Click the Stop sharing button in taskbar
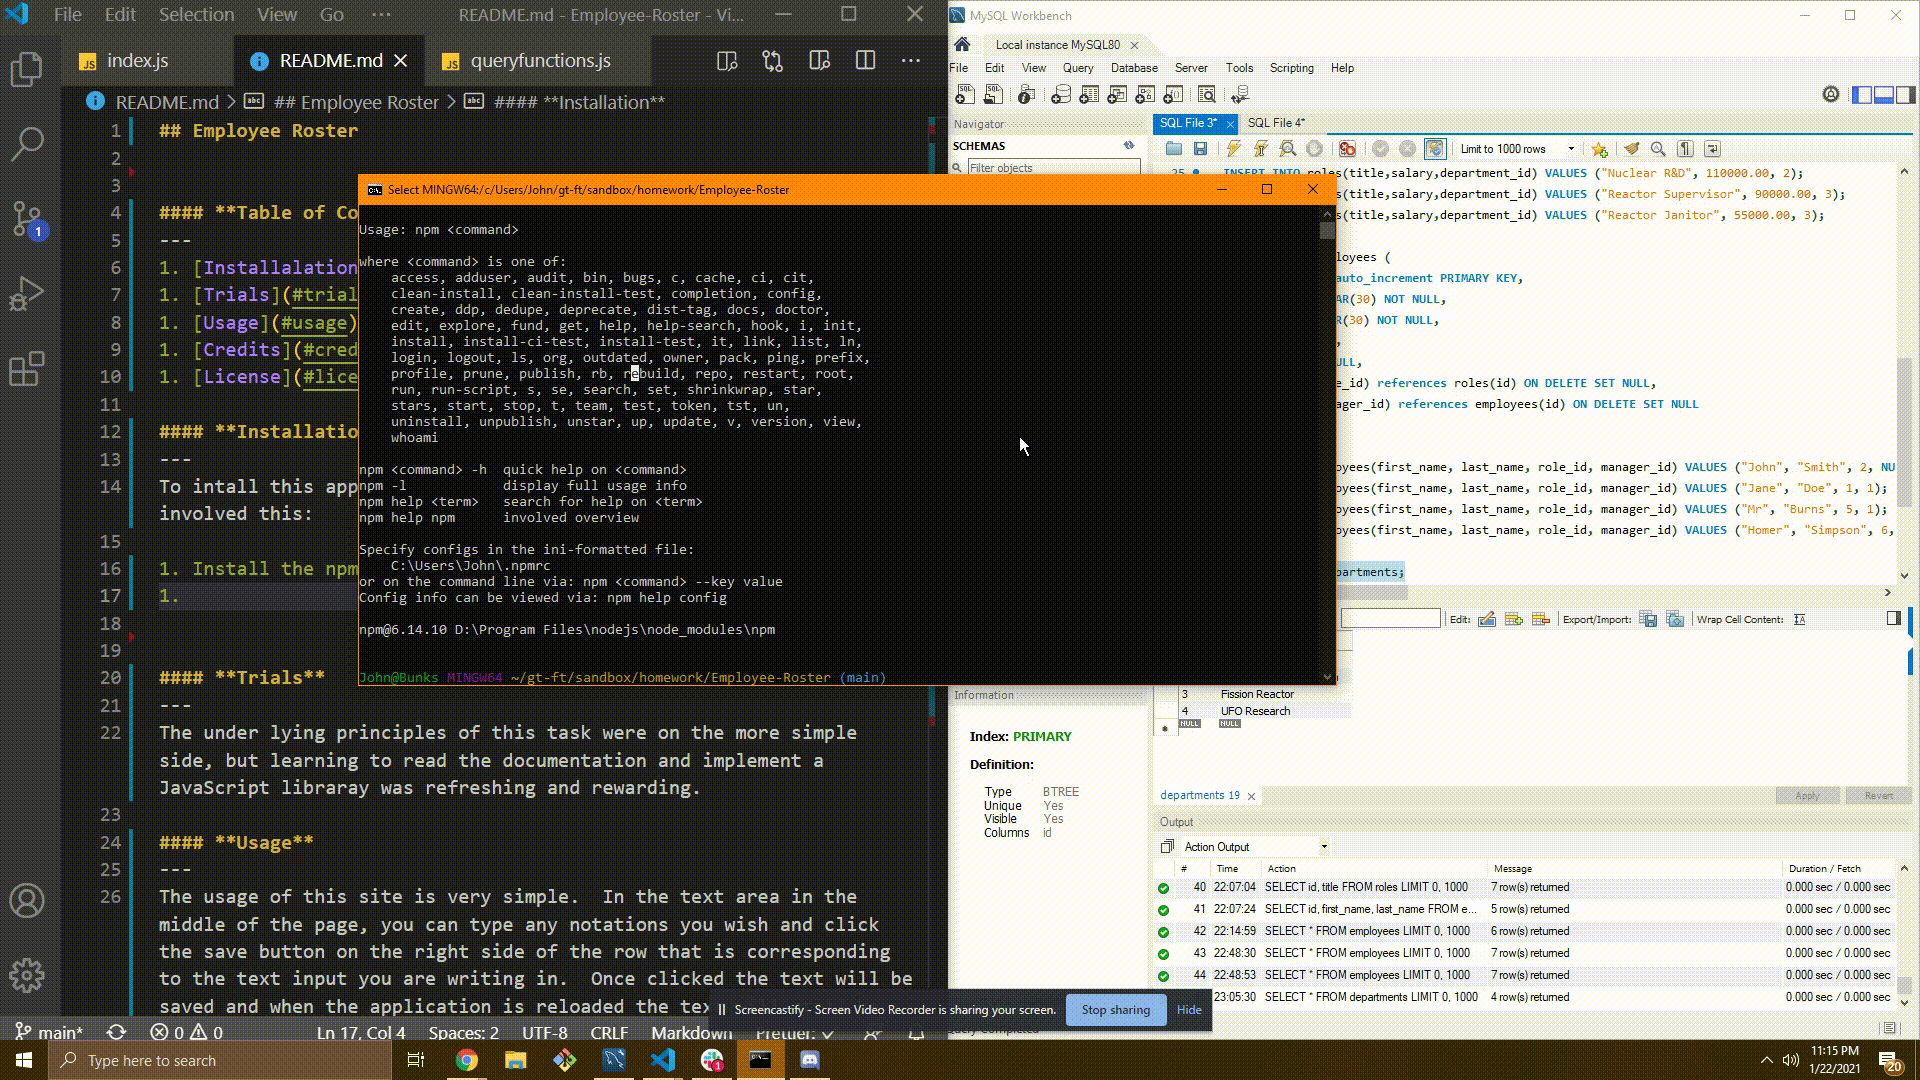The height and width of the screenshot is (1080, 1920). pyautogui.click(x=1116, y=1009)
